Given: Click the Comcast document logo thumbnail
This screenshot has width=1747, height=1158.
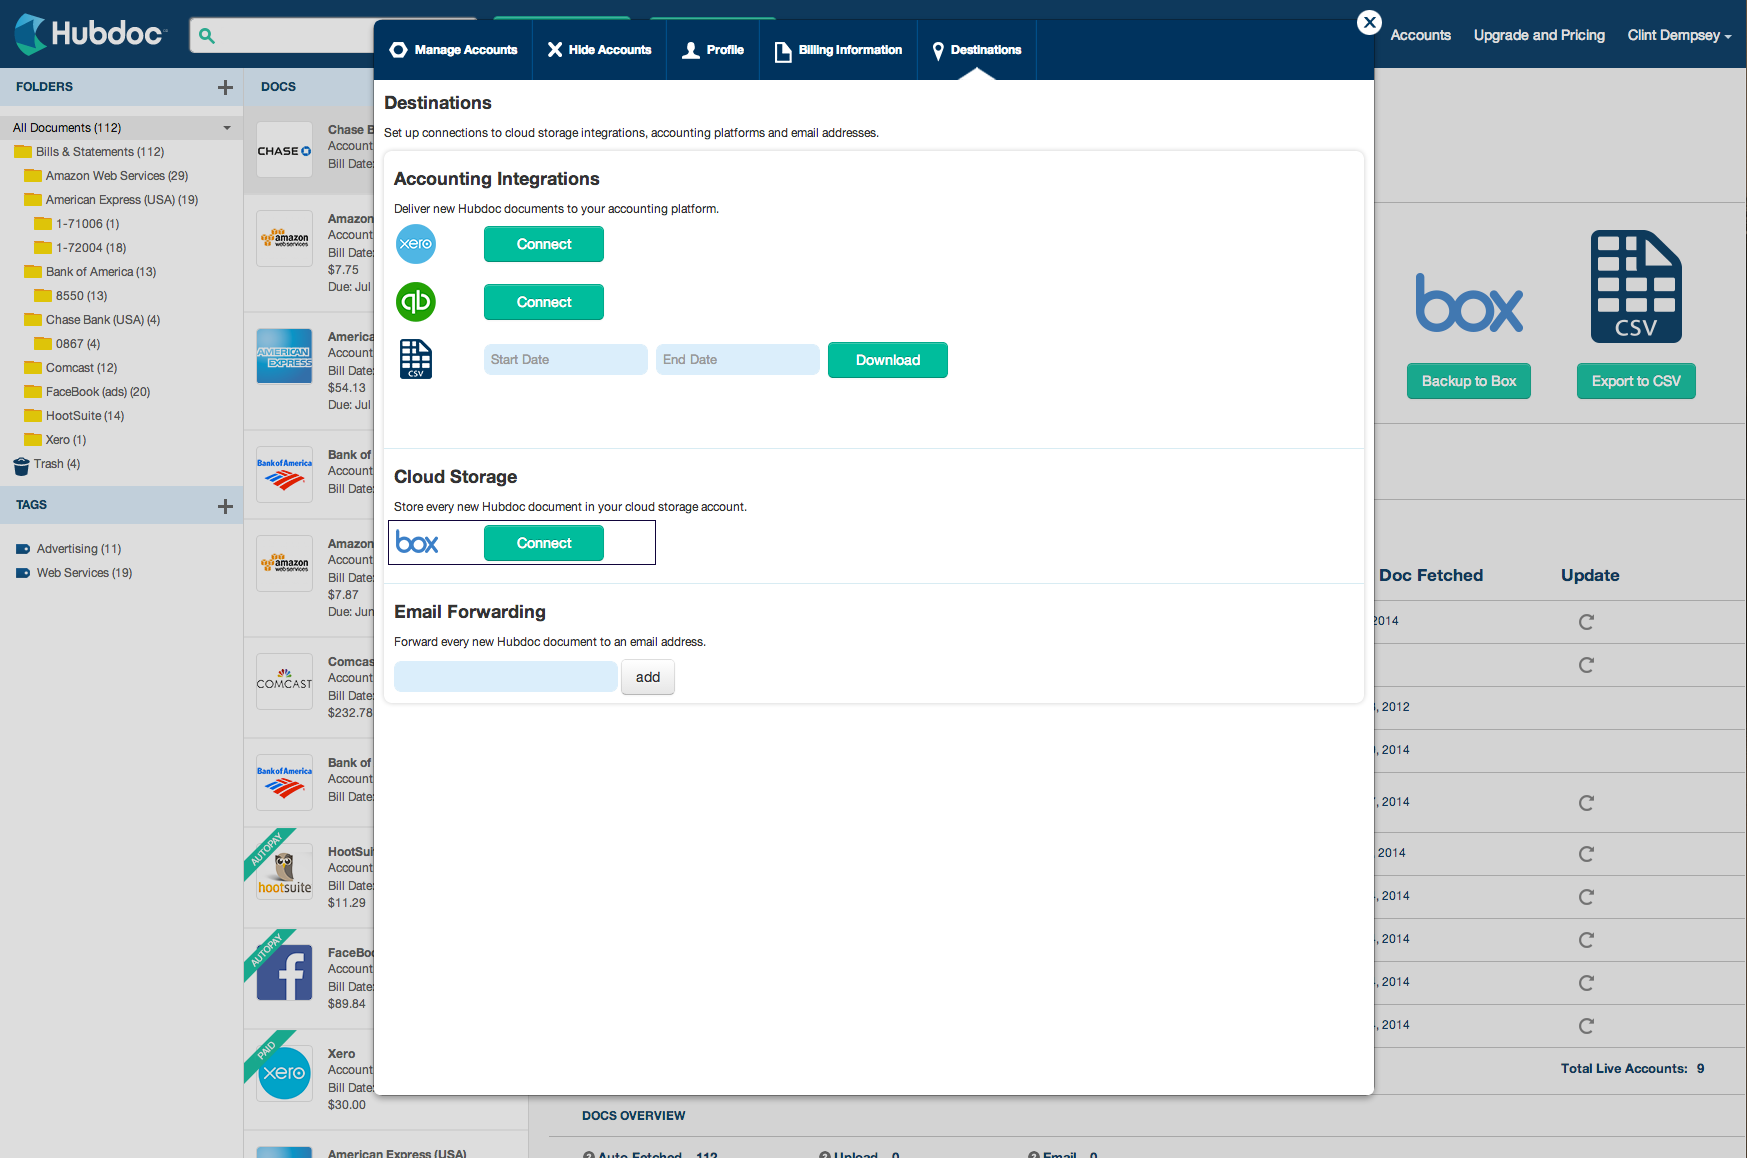Looking at the screenshot, I should coord(285,682).
